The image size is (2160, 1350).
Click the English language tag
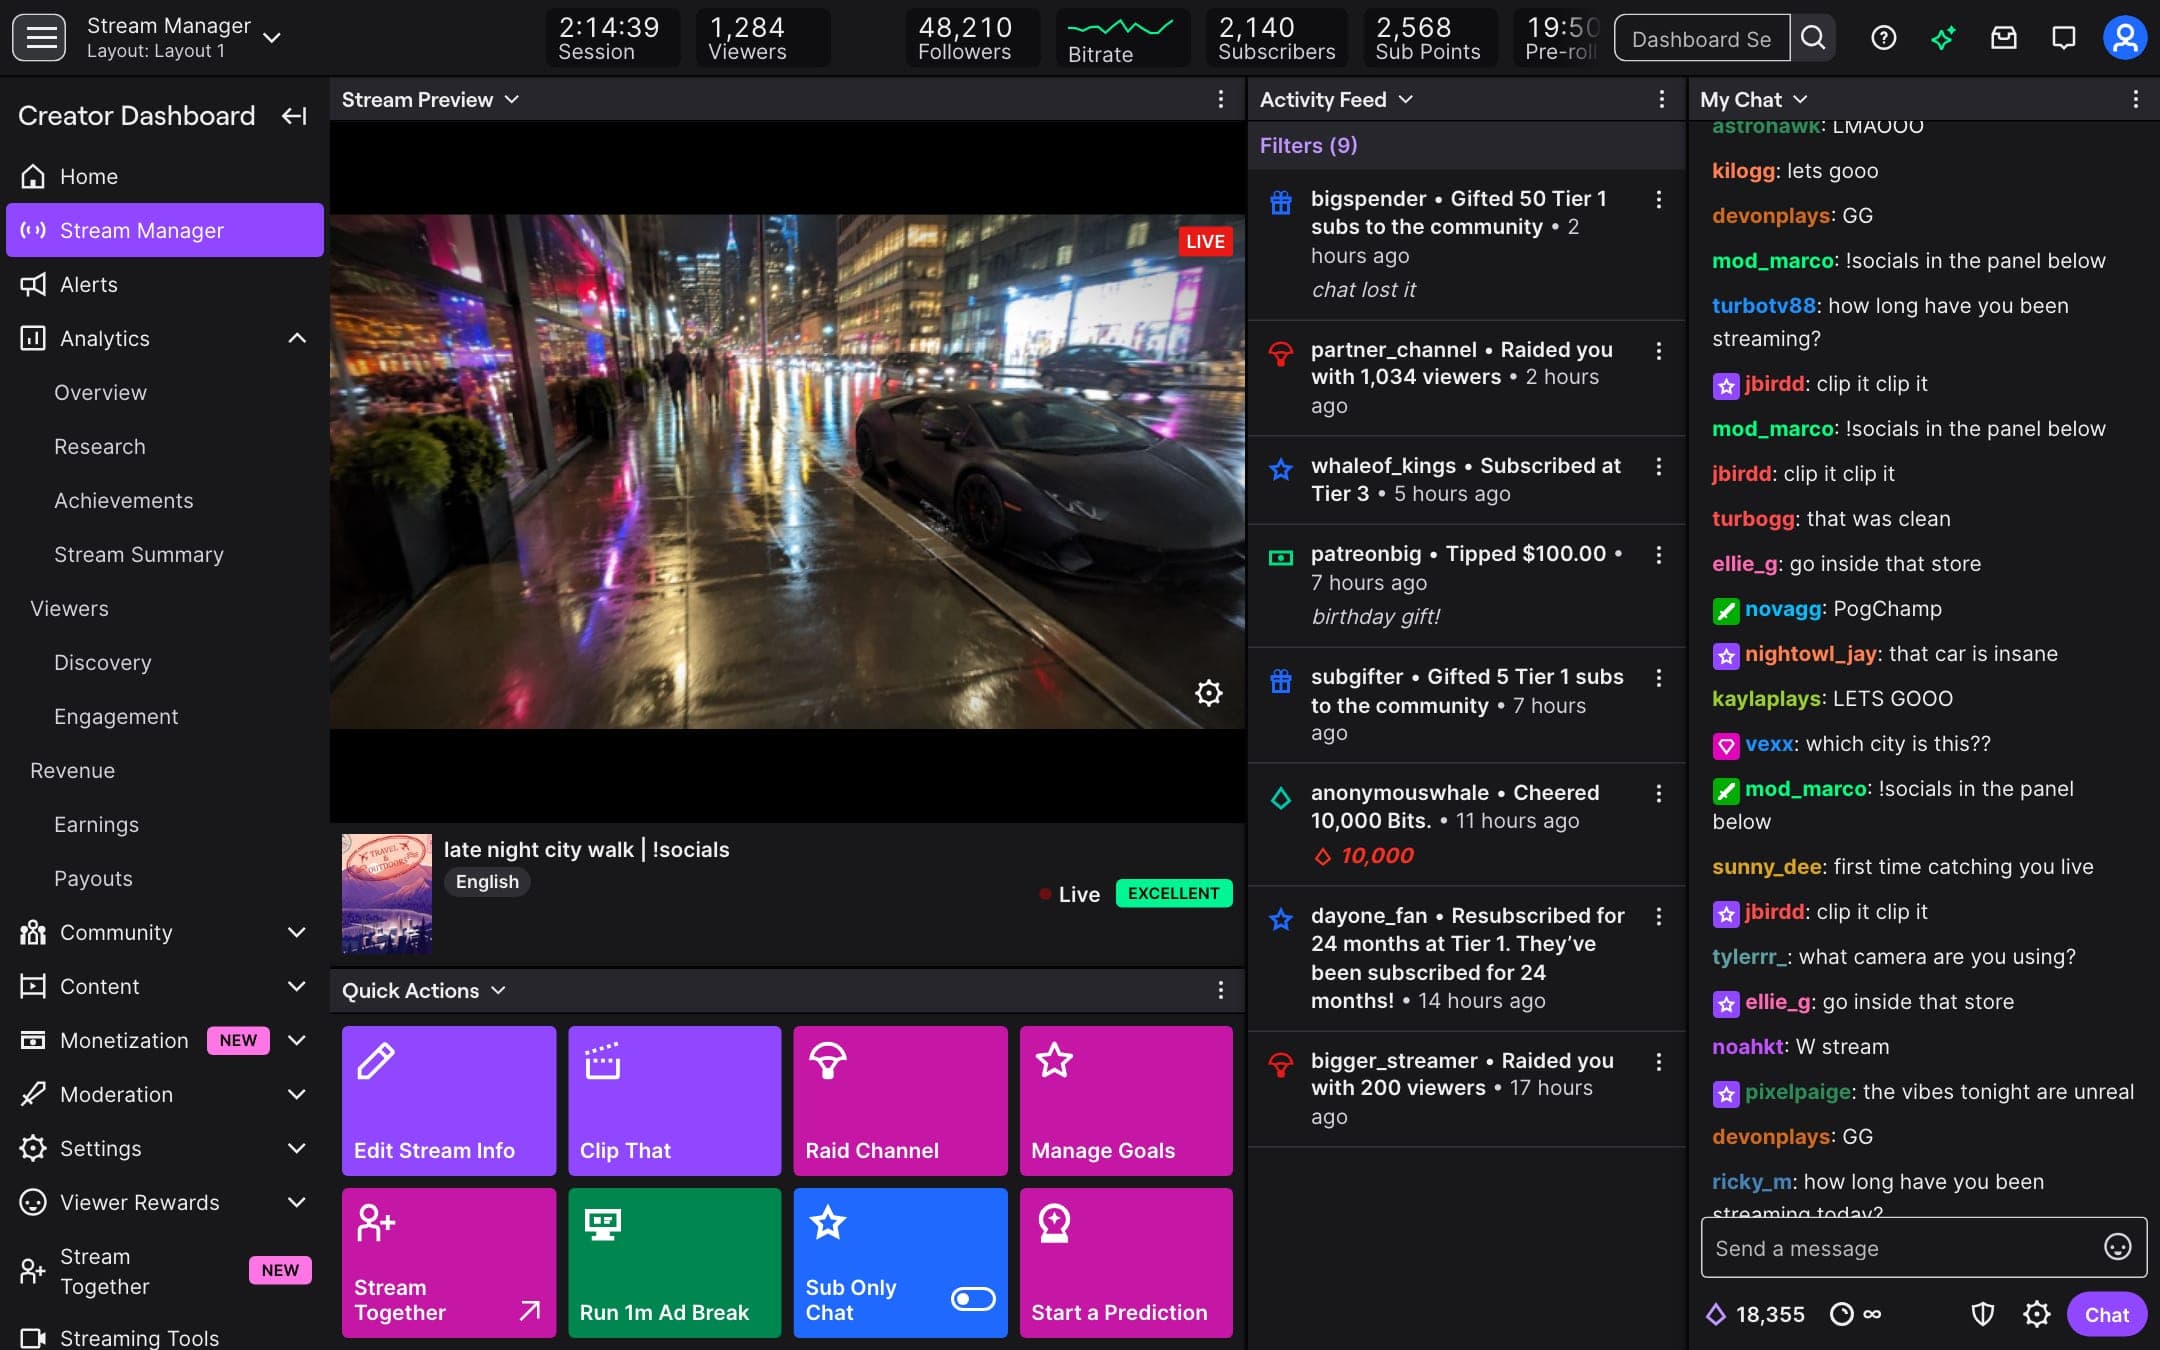(487, 882)
